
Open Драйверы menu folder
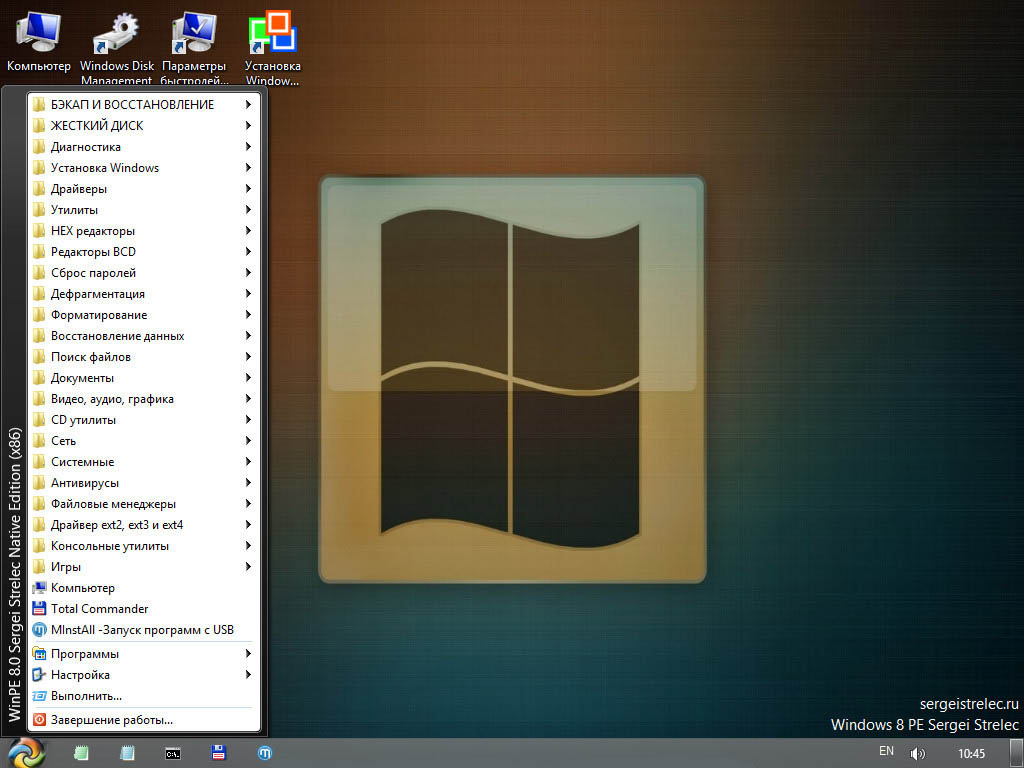pos(142,189)
